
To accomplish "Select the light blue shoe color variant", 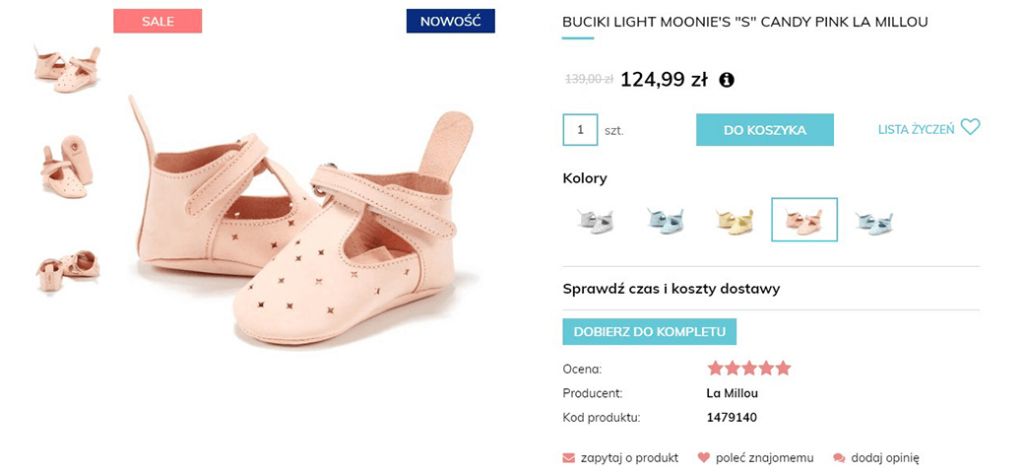I will pyautogui.click(x=665, y=220).
